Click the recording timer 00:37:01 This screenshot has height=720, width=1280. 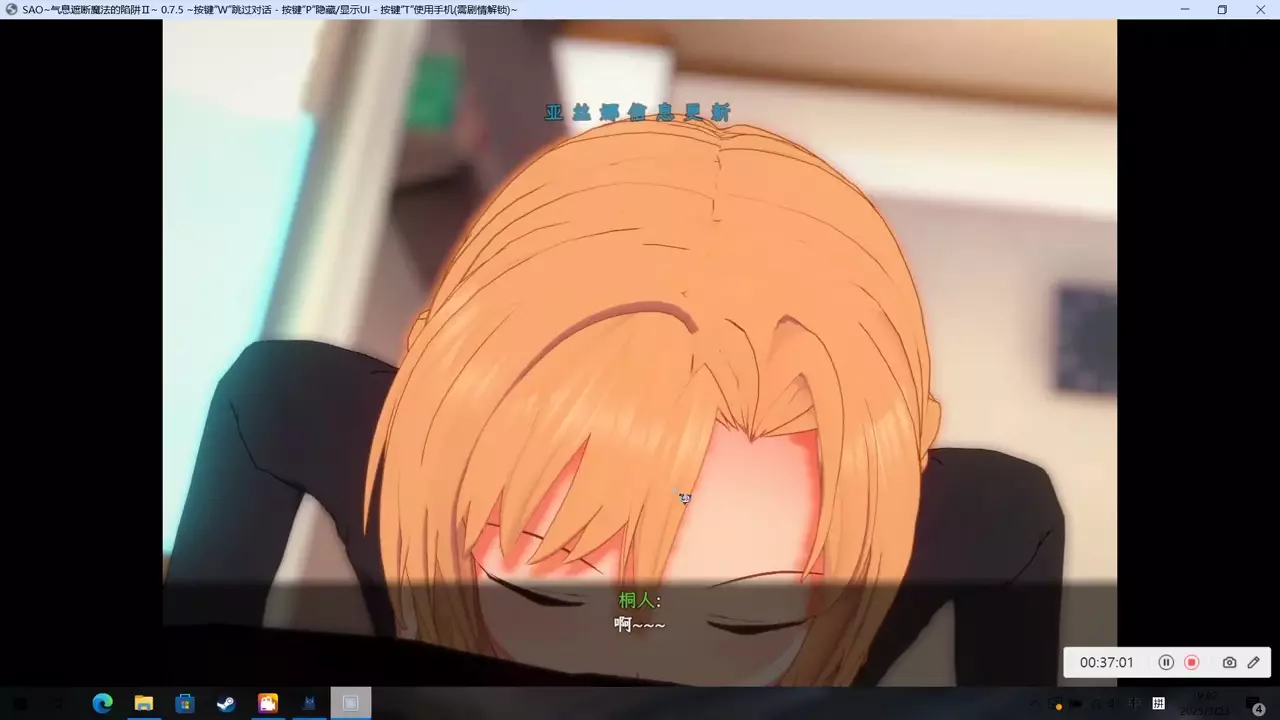click(1106, 662)
